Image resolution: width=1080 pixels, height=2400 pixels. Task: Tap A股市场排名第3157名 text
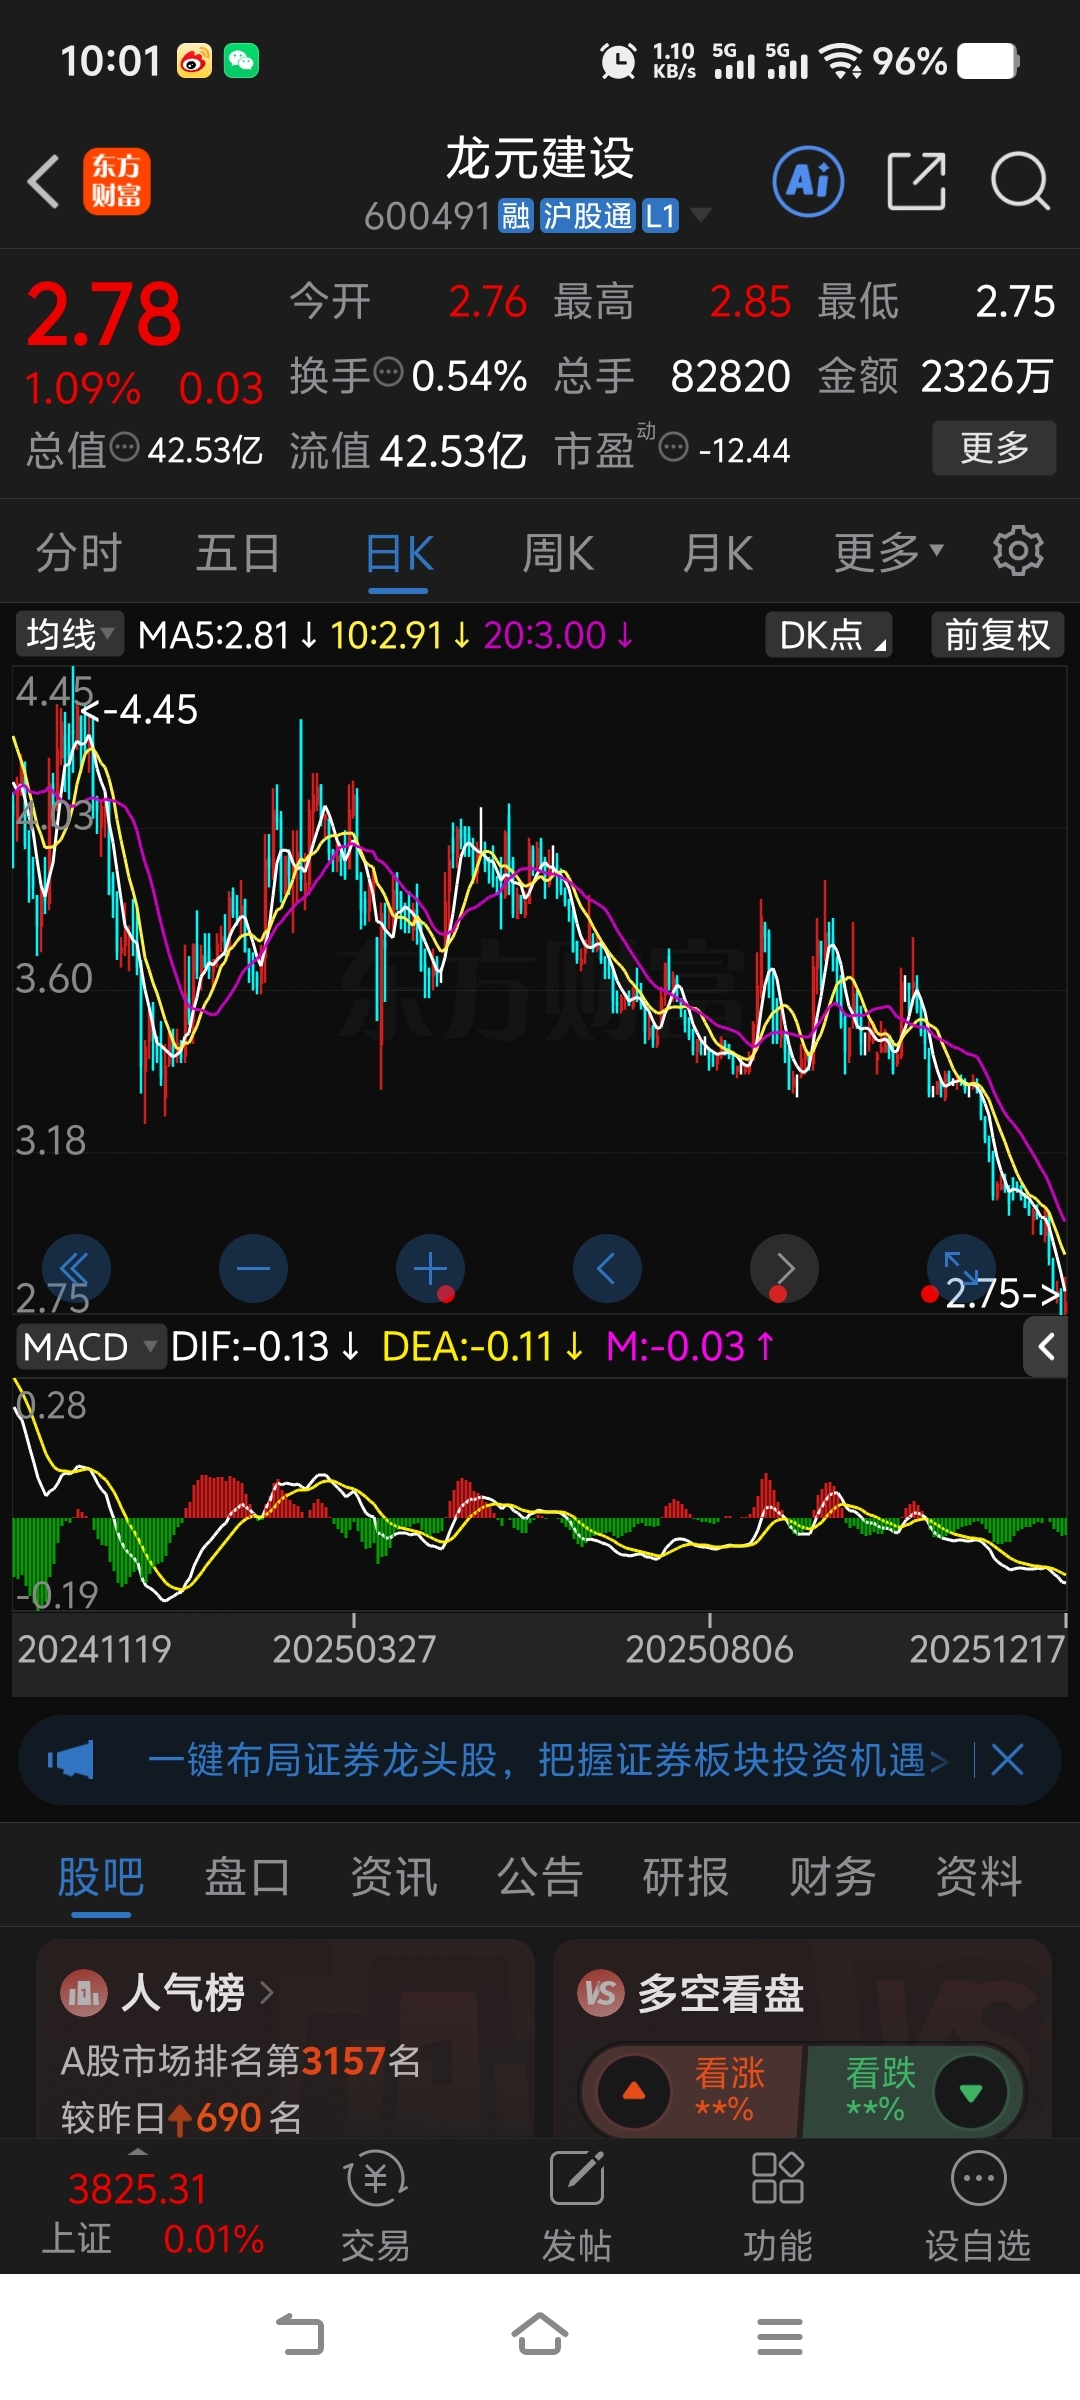tap(241, 2060)
